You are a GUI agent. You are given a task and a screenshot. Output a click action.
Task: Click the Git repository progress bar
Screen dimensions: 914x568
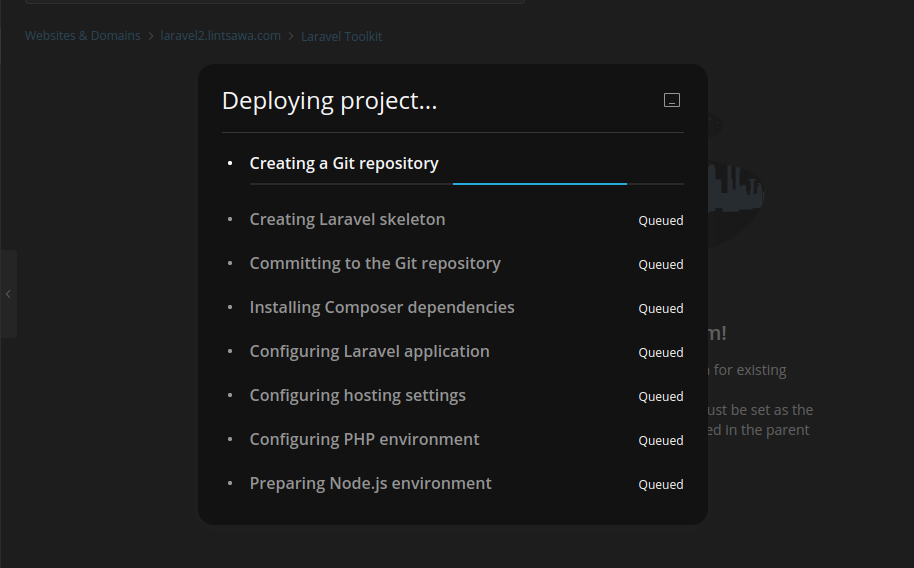[466, 184]
